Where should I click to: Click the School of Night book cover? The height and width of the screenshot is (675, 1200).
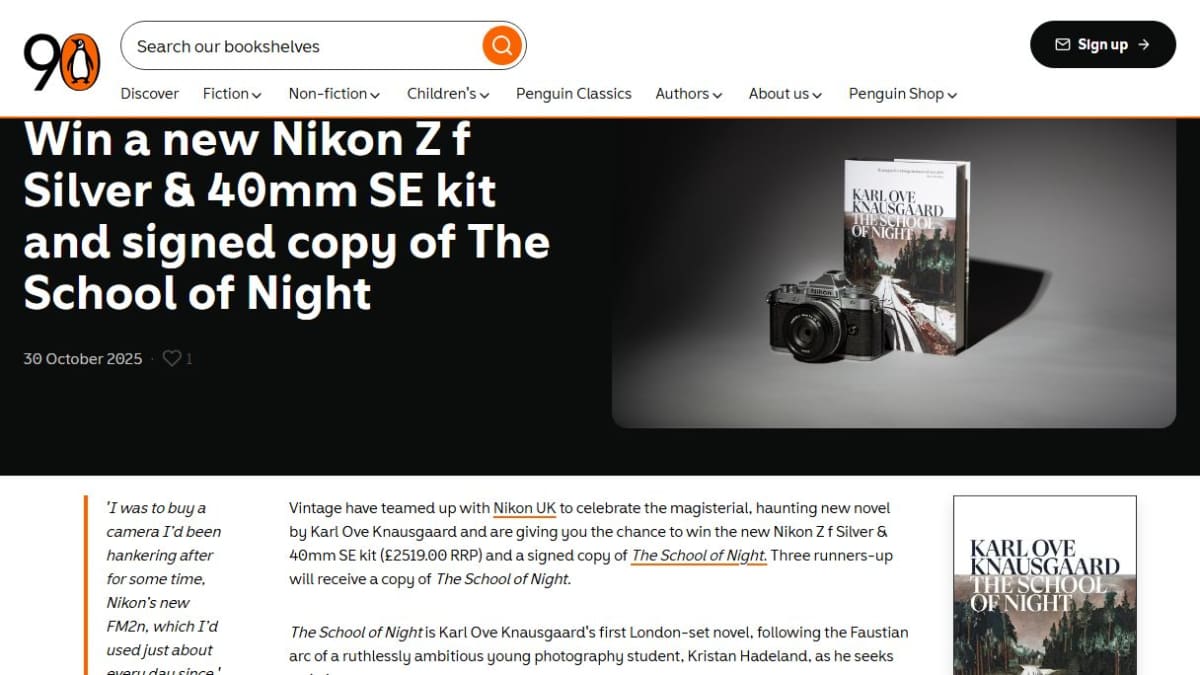[1045, 585]
